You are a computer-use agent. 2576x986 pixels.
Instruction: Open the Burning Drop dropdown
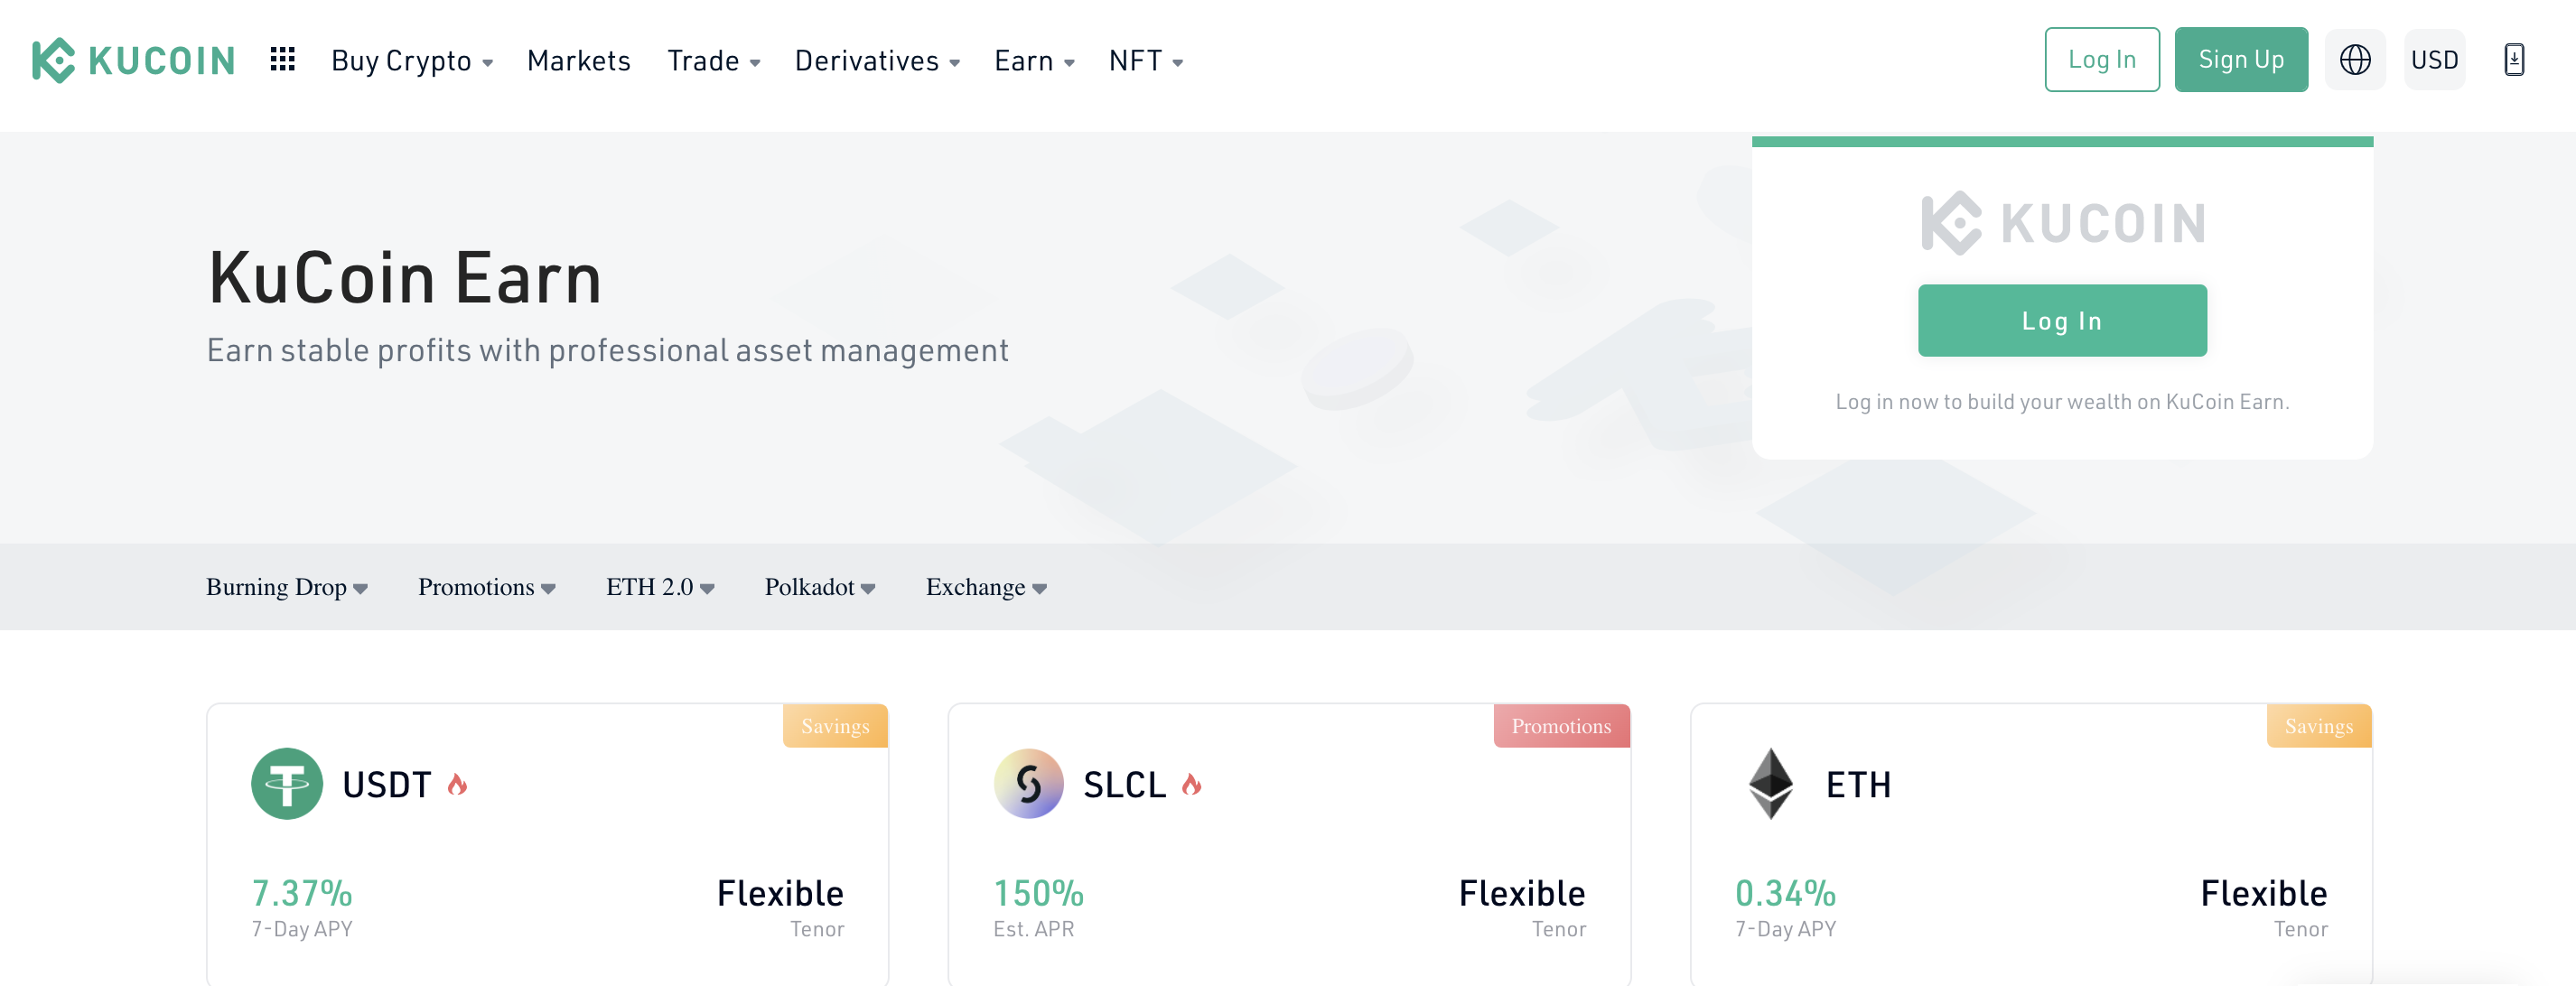point(287,587)
